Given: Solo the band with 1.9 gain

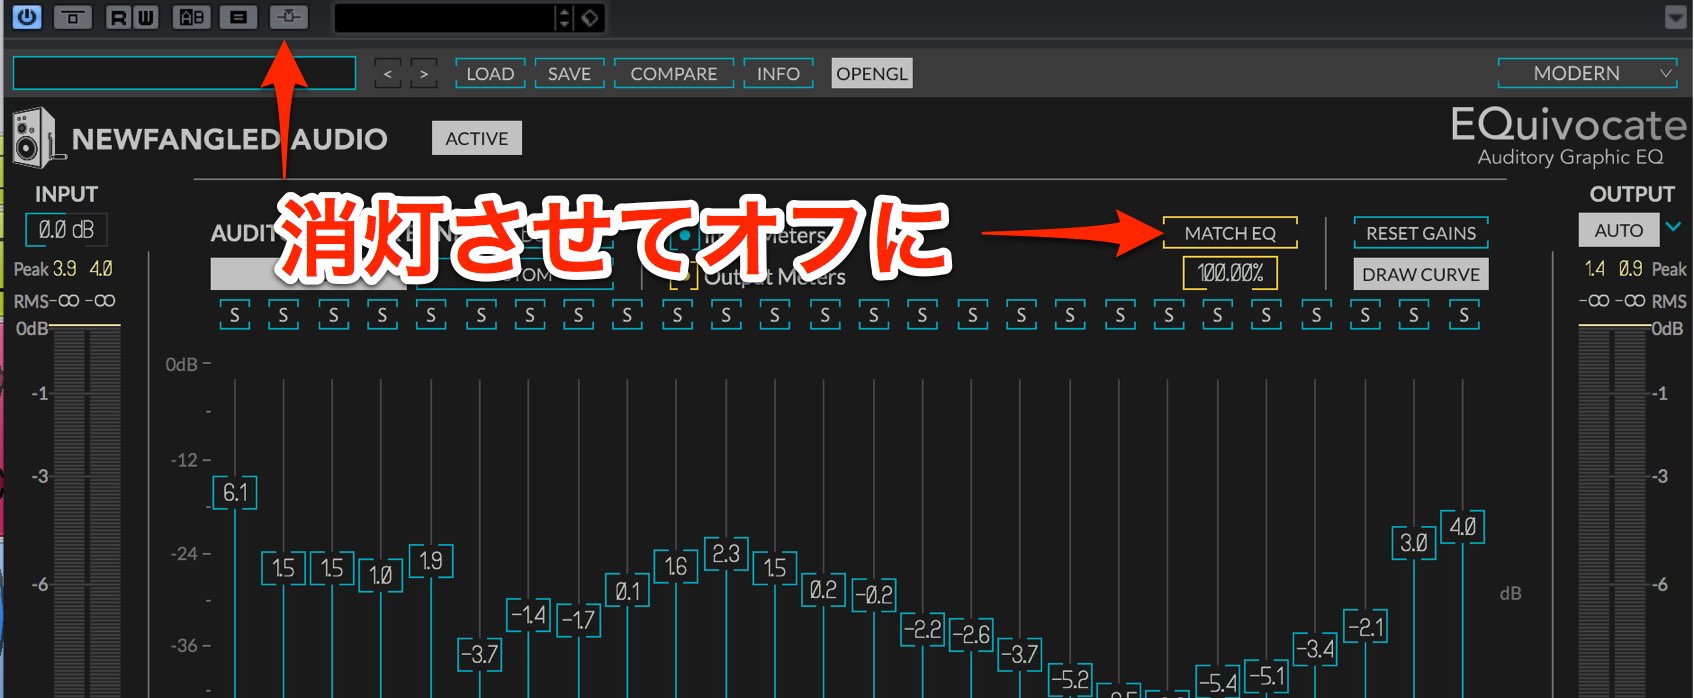Looking at the screenshot, I should tap(431, 316).
